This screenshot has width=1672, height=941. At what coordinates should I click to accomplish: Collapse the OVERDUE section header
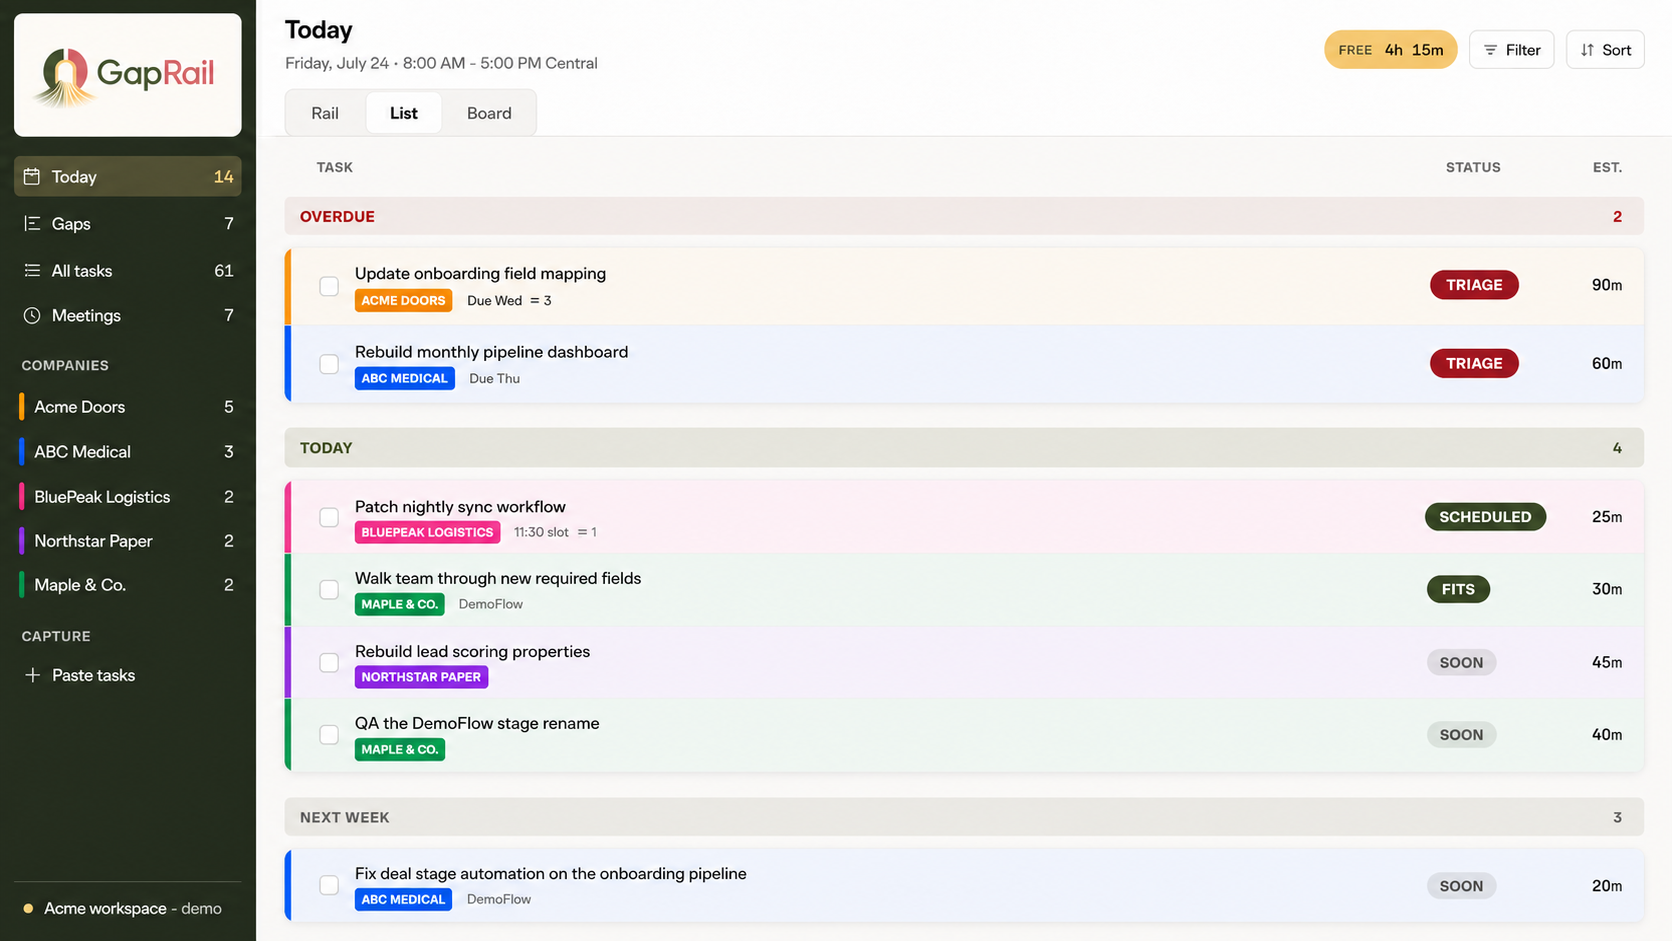pos(964,216)
